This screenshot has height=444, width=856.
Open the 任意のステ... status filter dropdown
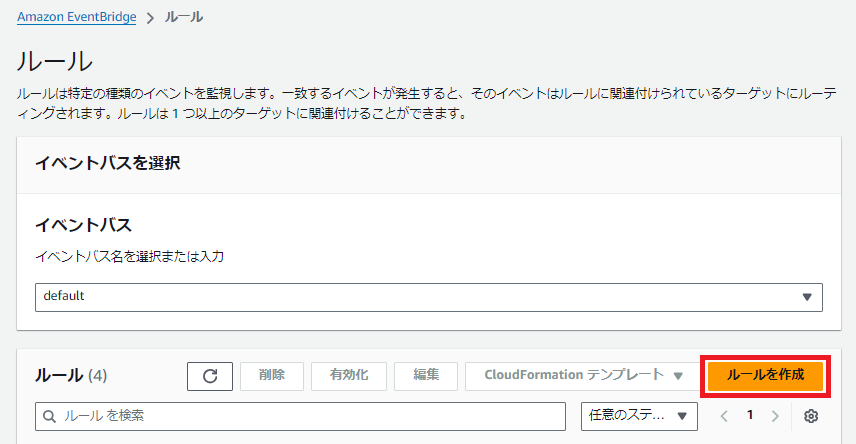click(639, 416)
